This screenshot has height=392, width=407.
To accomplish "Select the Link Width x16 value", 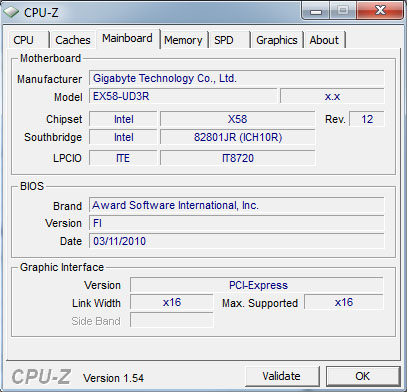I will [172, 302].
